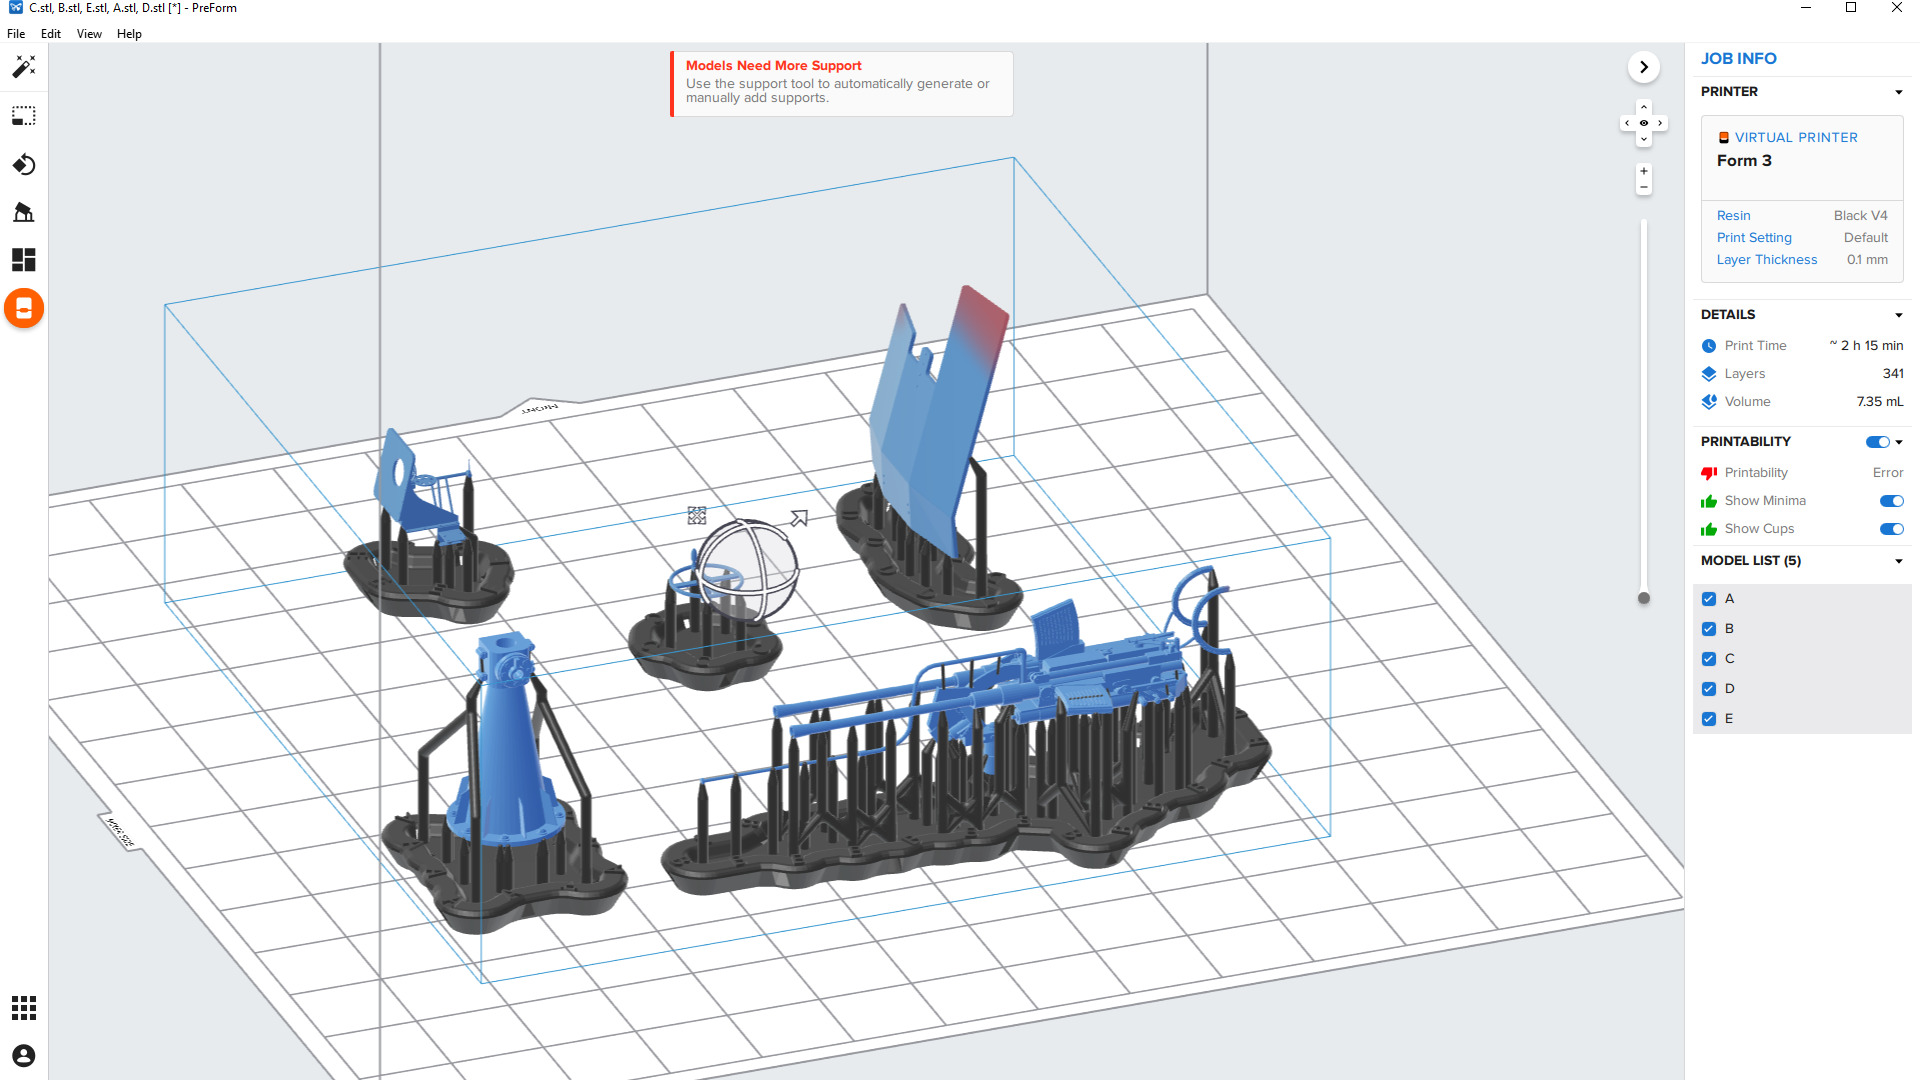This screenshot has width=1920, height=1080.
Task: Zoom in with the plus button
Action: pos(1644,171)
